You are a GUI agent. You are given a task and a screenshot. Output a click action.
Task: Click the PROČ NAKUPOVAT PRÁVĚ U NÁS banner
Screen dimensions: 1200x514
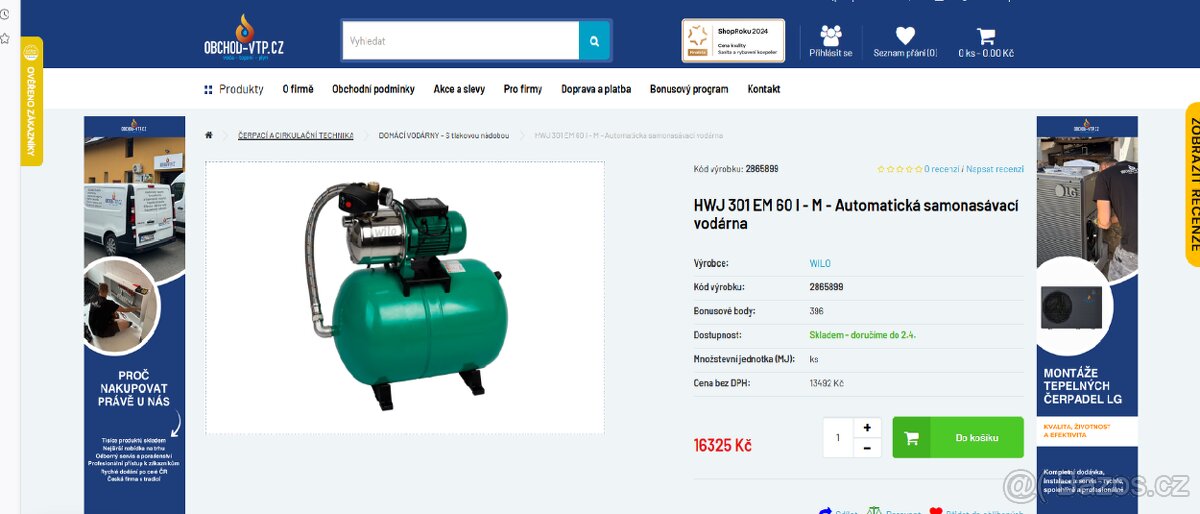point(134,315)
